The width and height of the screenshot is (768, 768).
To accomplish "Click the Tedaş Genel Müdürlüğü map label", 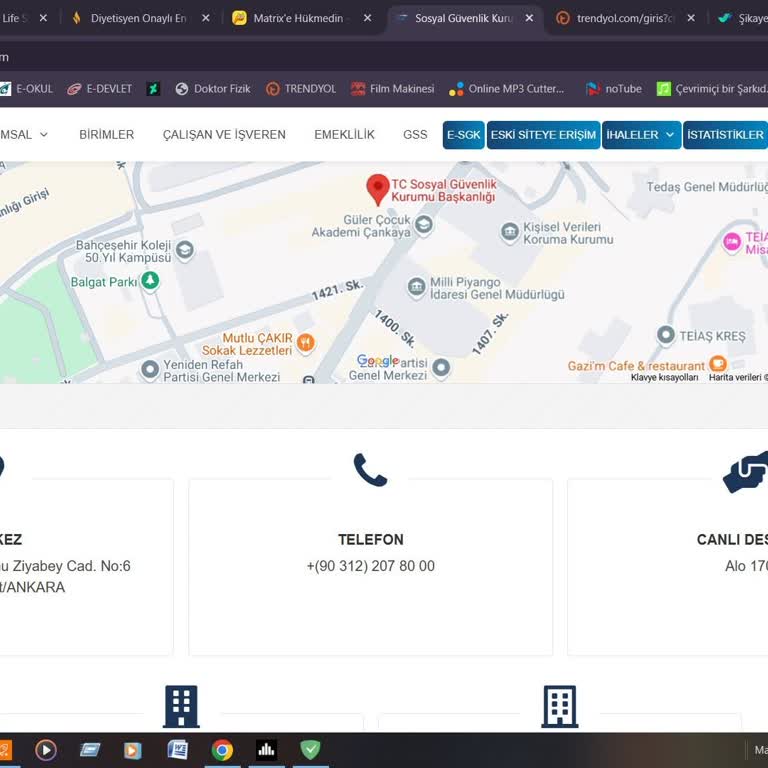I will pyautogui.click(x=707, y=187).
